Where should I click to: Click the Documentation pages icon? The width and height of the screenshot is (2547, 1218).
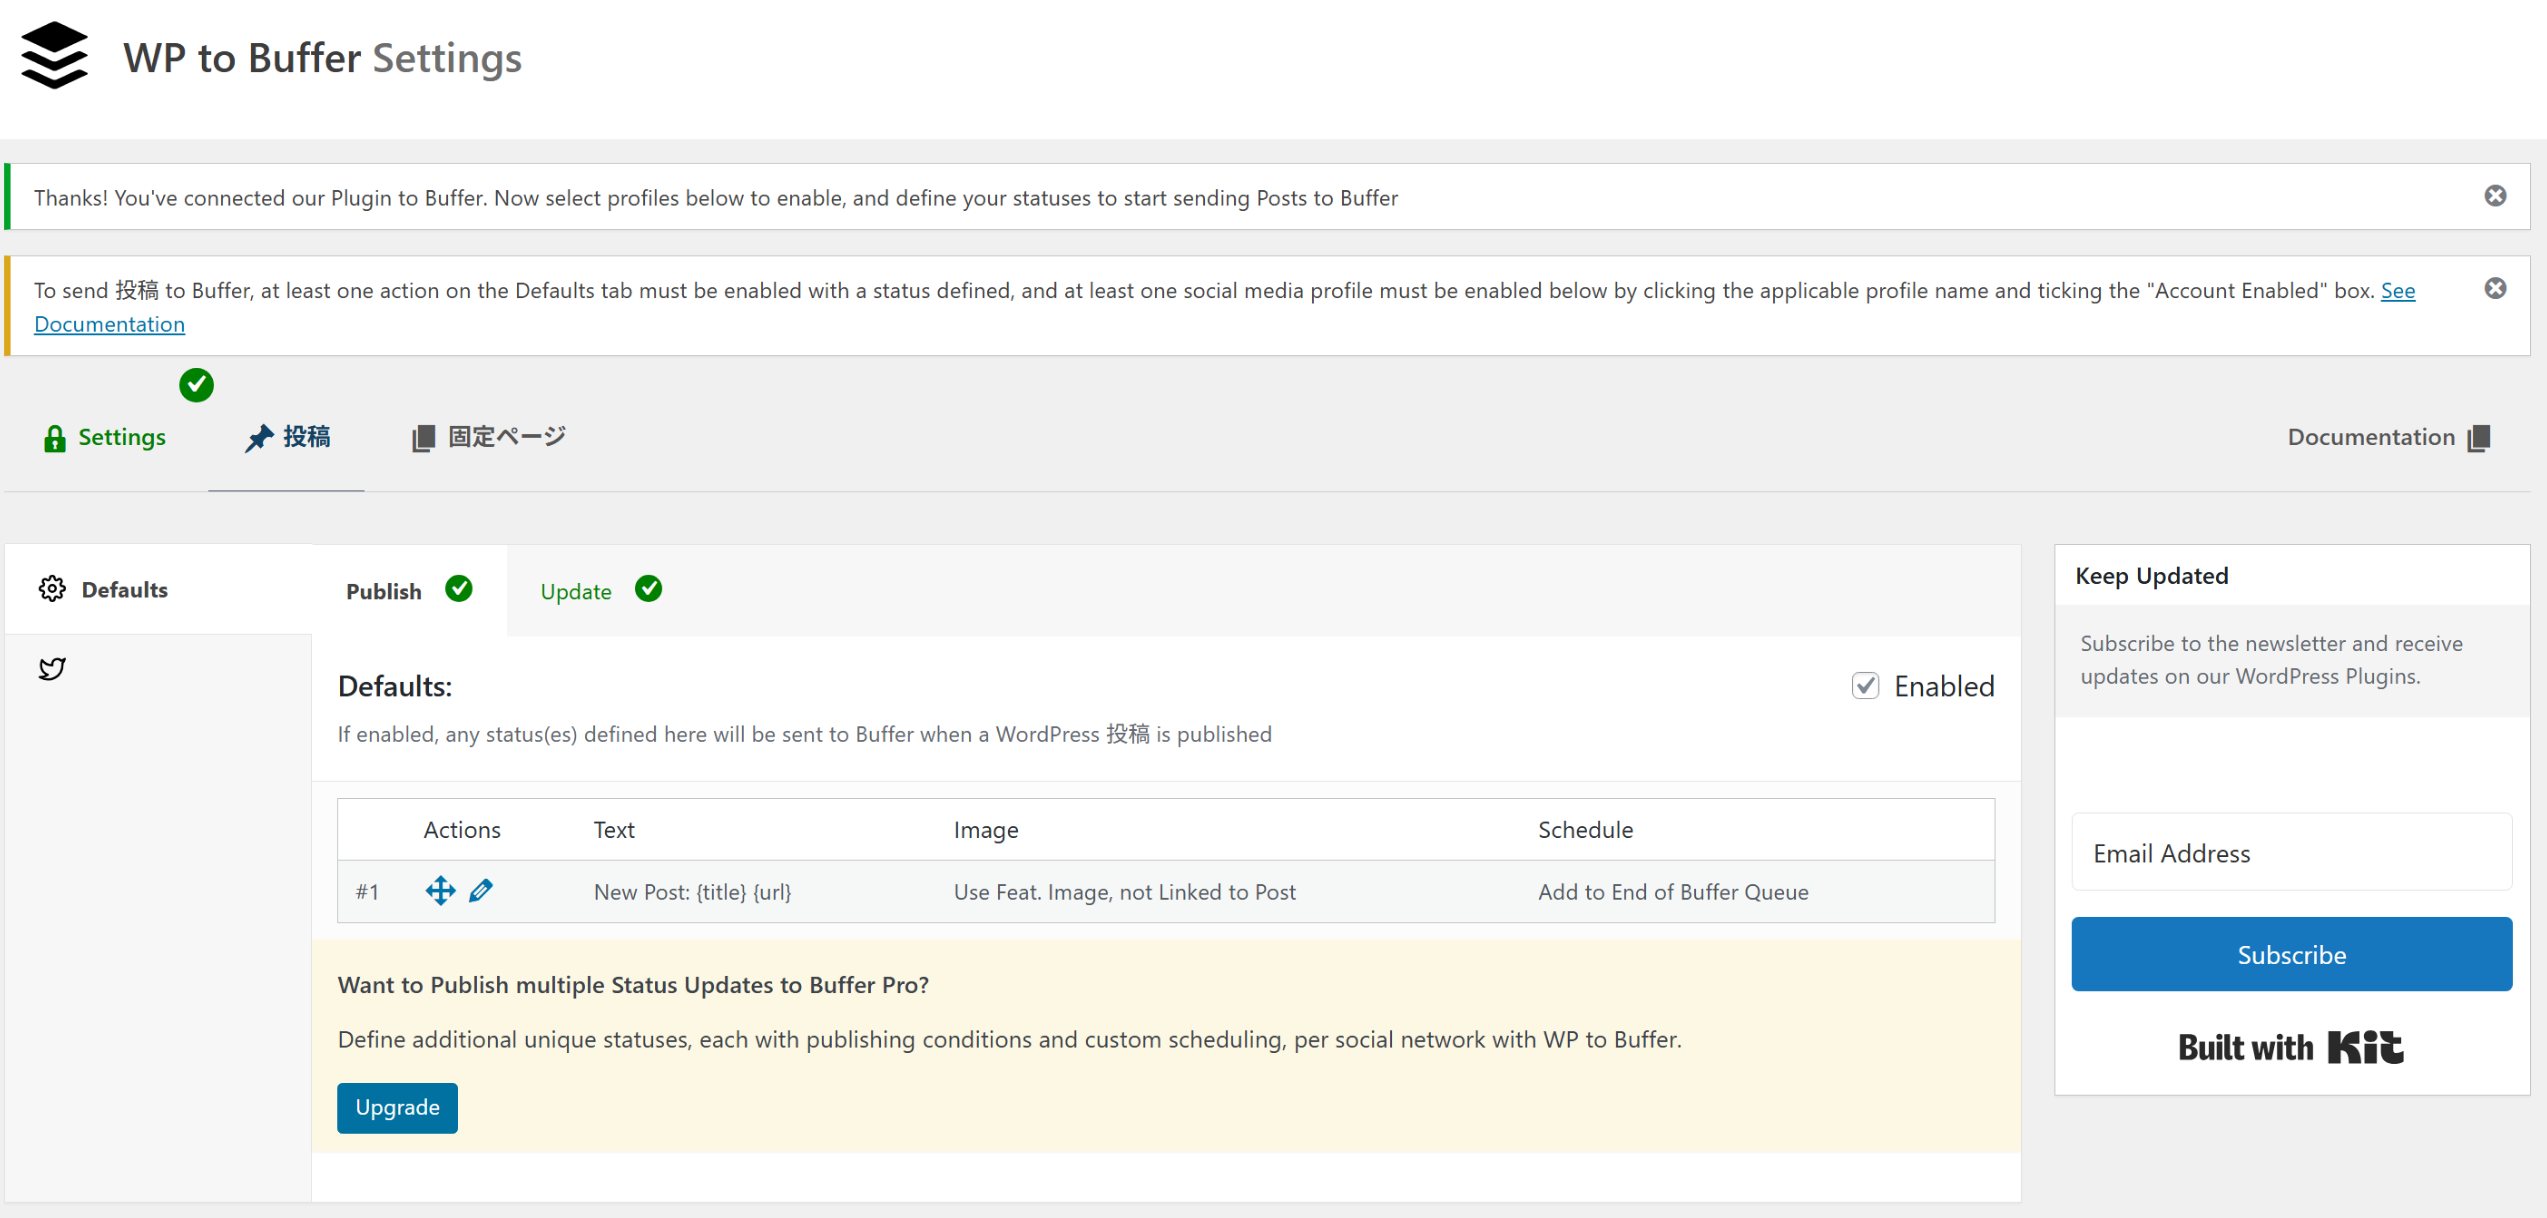2479,438
